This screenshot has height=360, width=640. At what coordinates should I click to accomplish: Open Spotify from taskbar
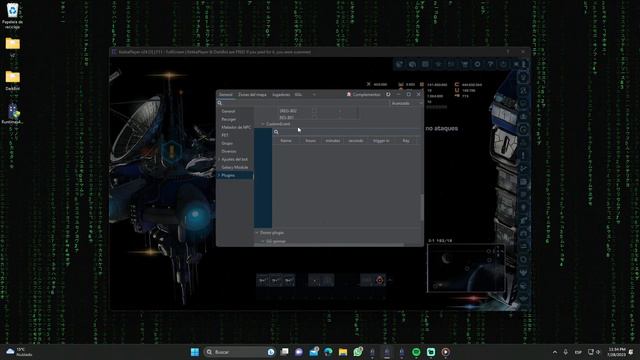click(x=416, y=352)
